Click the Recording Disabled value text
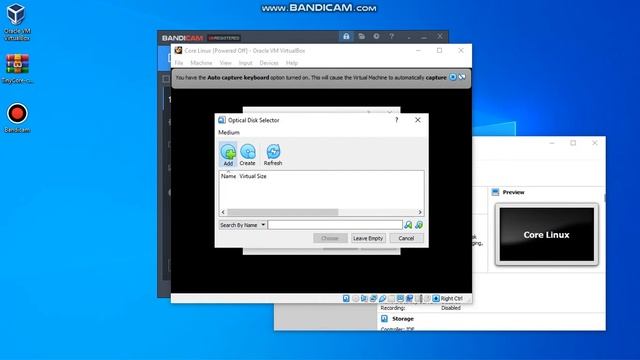 tap(451, 308)
